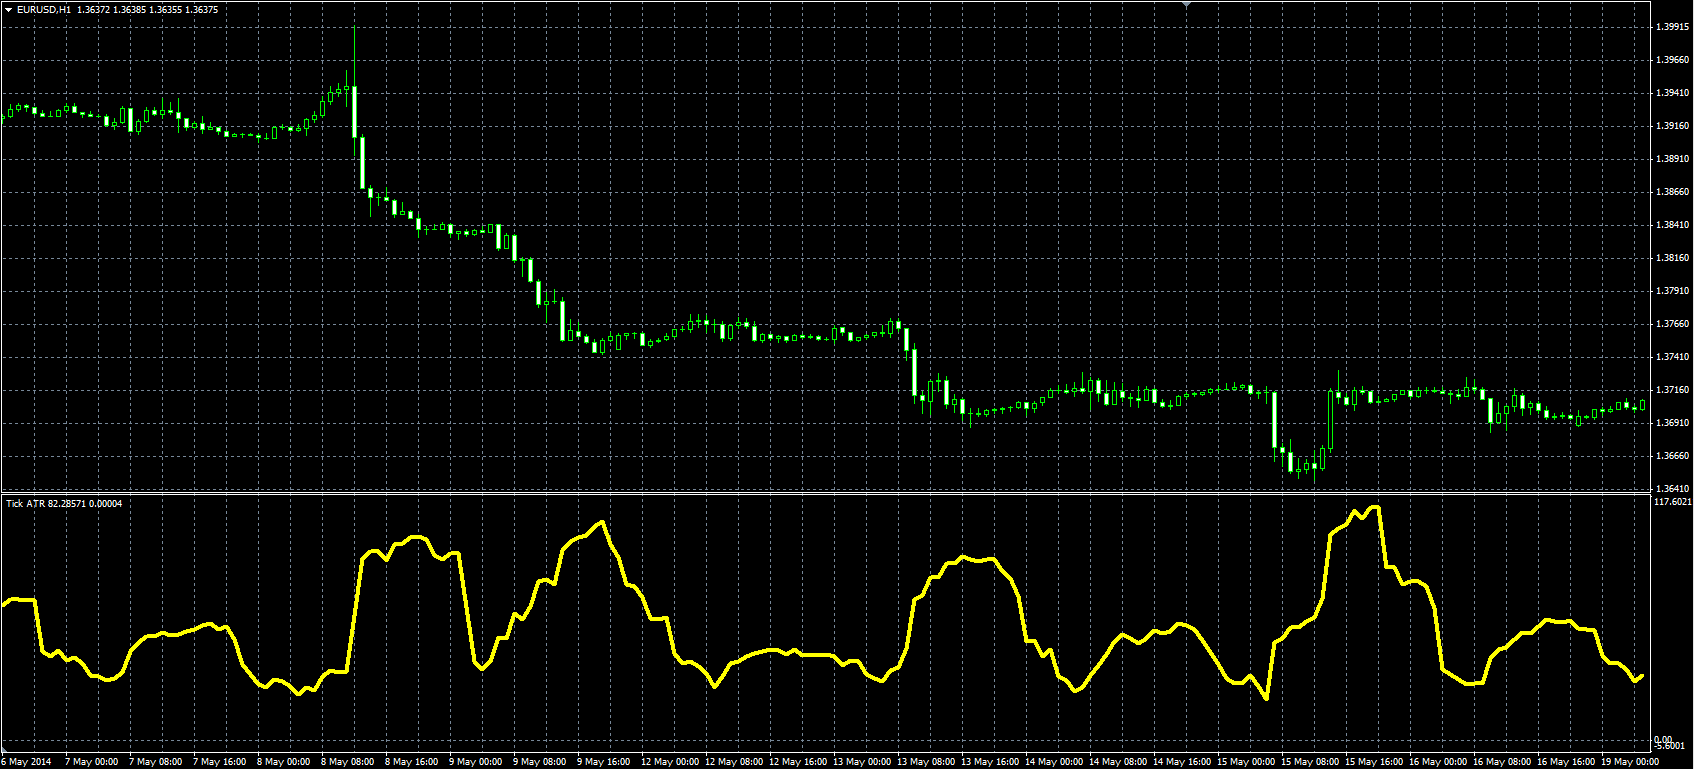Click the 9 May 08:00 time label
Screen dimensions: 1694x769
click(540, 762)
